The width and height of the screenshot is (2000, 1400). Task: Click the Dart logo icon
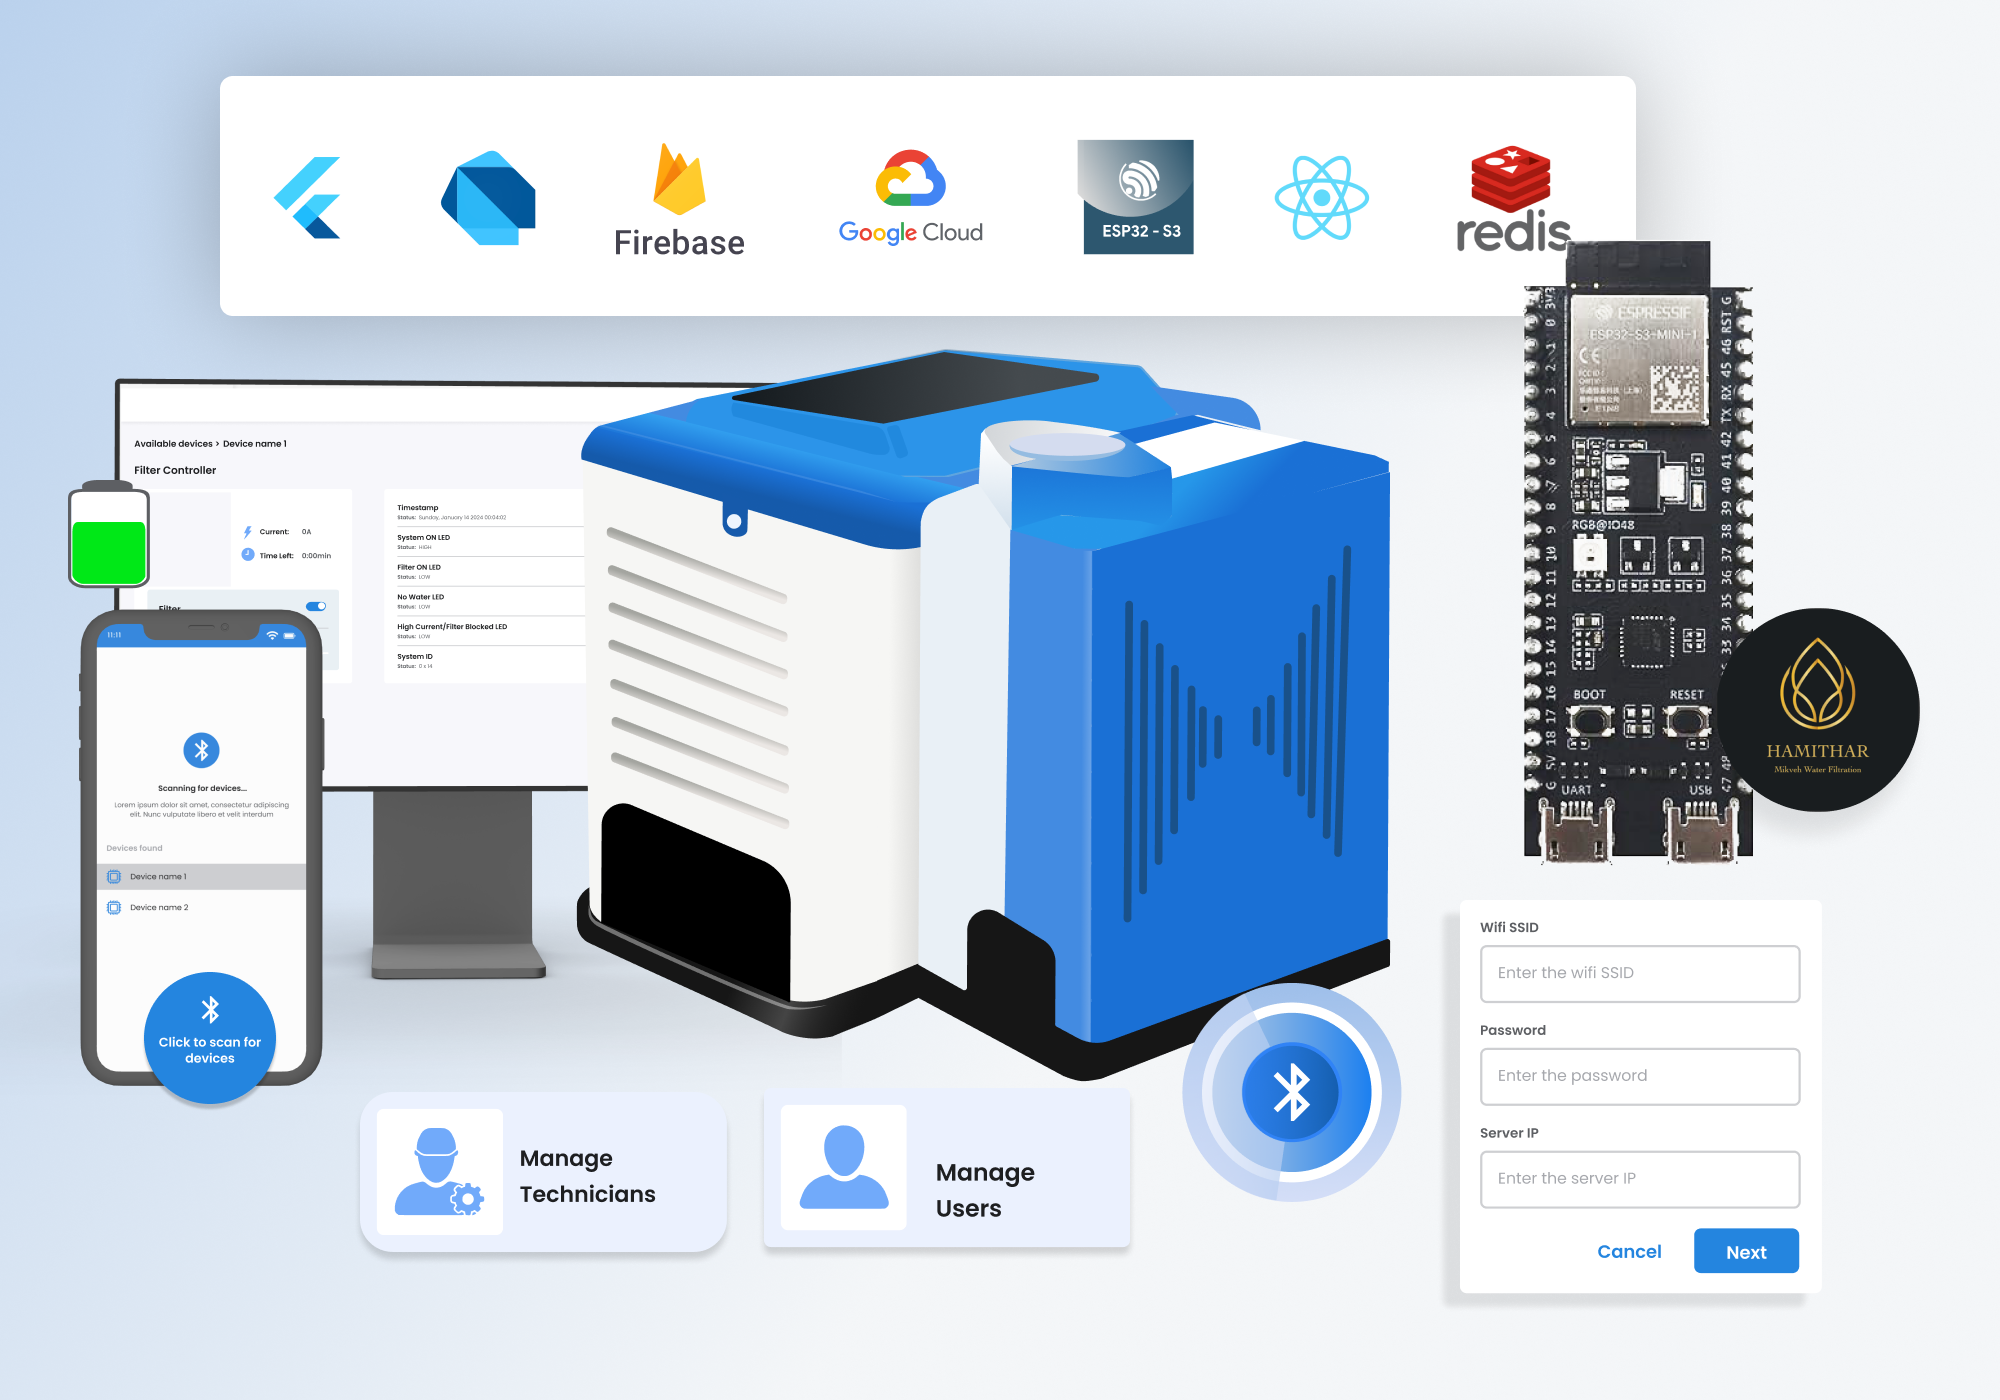tap(488, 198)
